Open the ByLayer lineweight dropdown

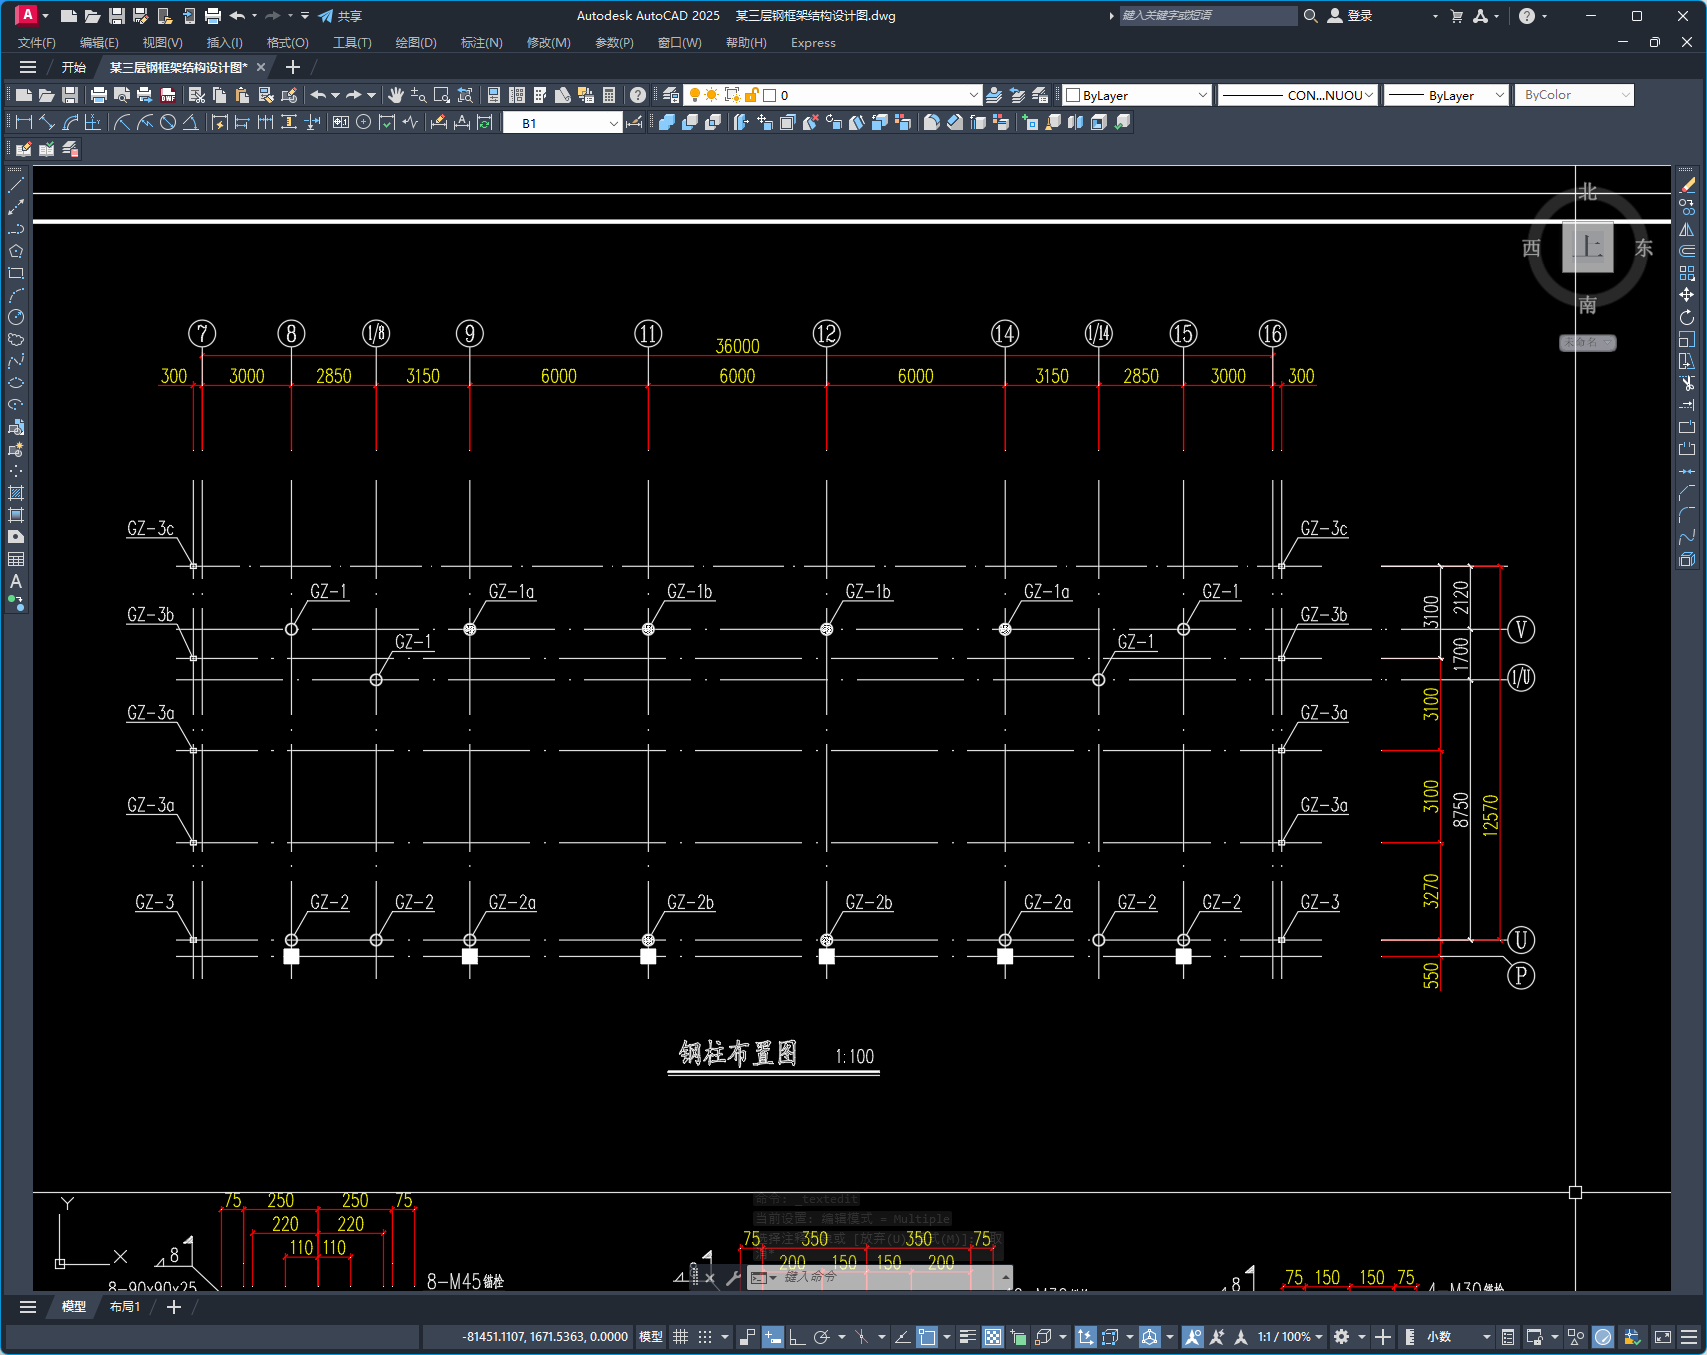(1446, 95)
